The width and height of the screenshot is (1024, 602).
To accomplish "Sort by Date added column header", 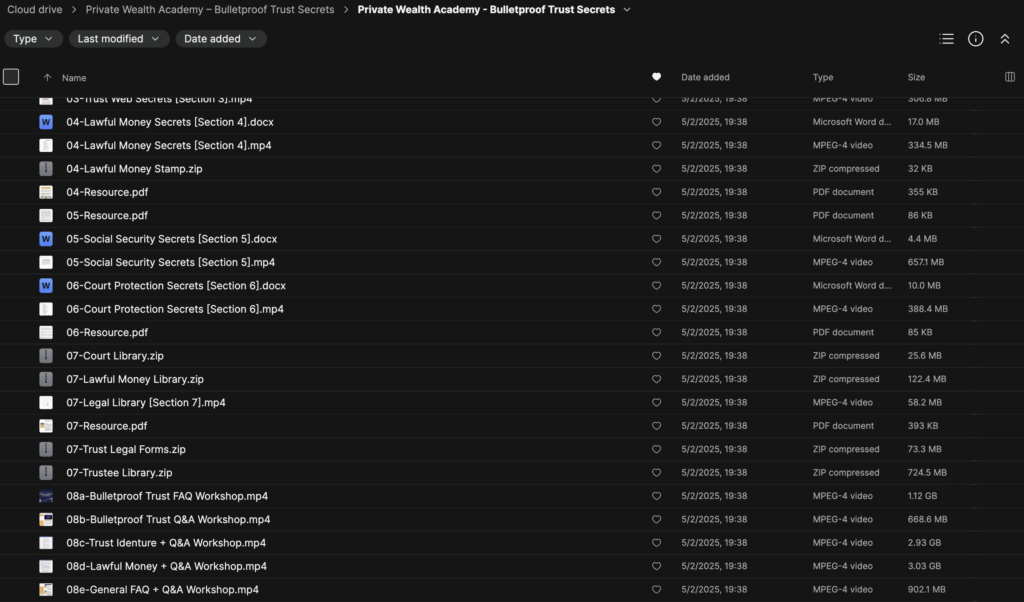I will [x=705, y=77].
